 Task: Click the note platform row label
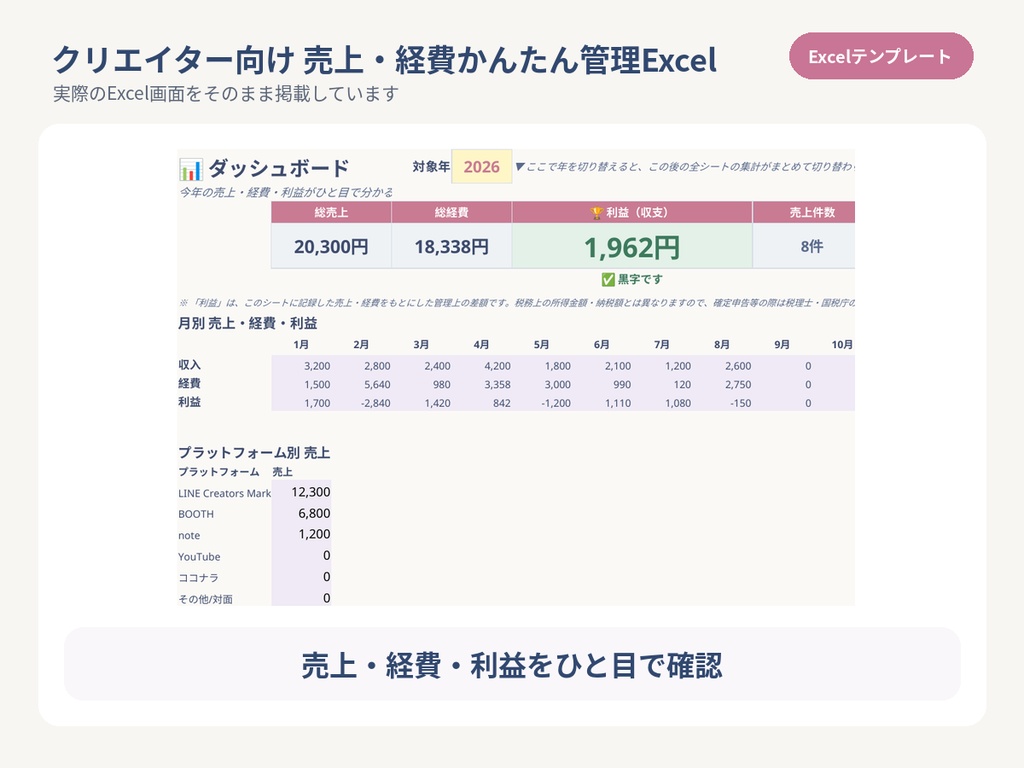(189, 536)
